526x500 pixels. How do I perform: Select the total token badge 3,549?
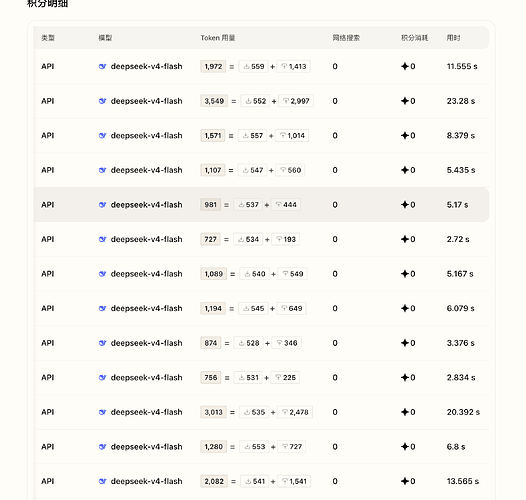pyautogui.click(x=214, y=101)
